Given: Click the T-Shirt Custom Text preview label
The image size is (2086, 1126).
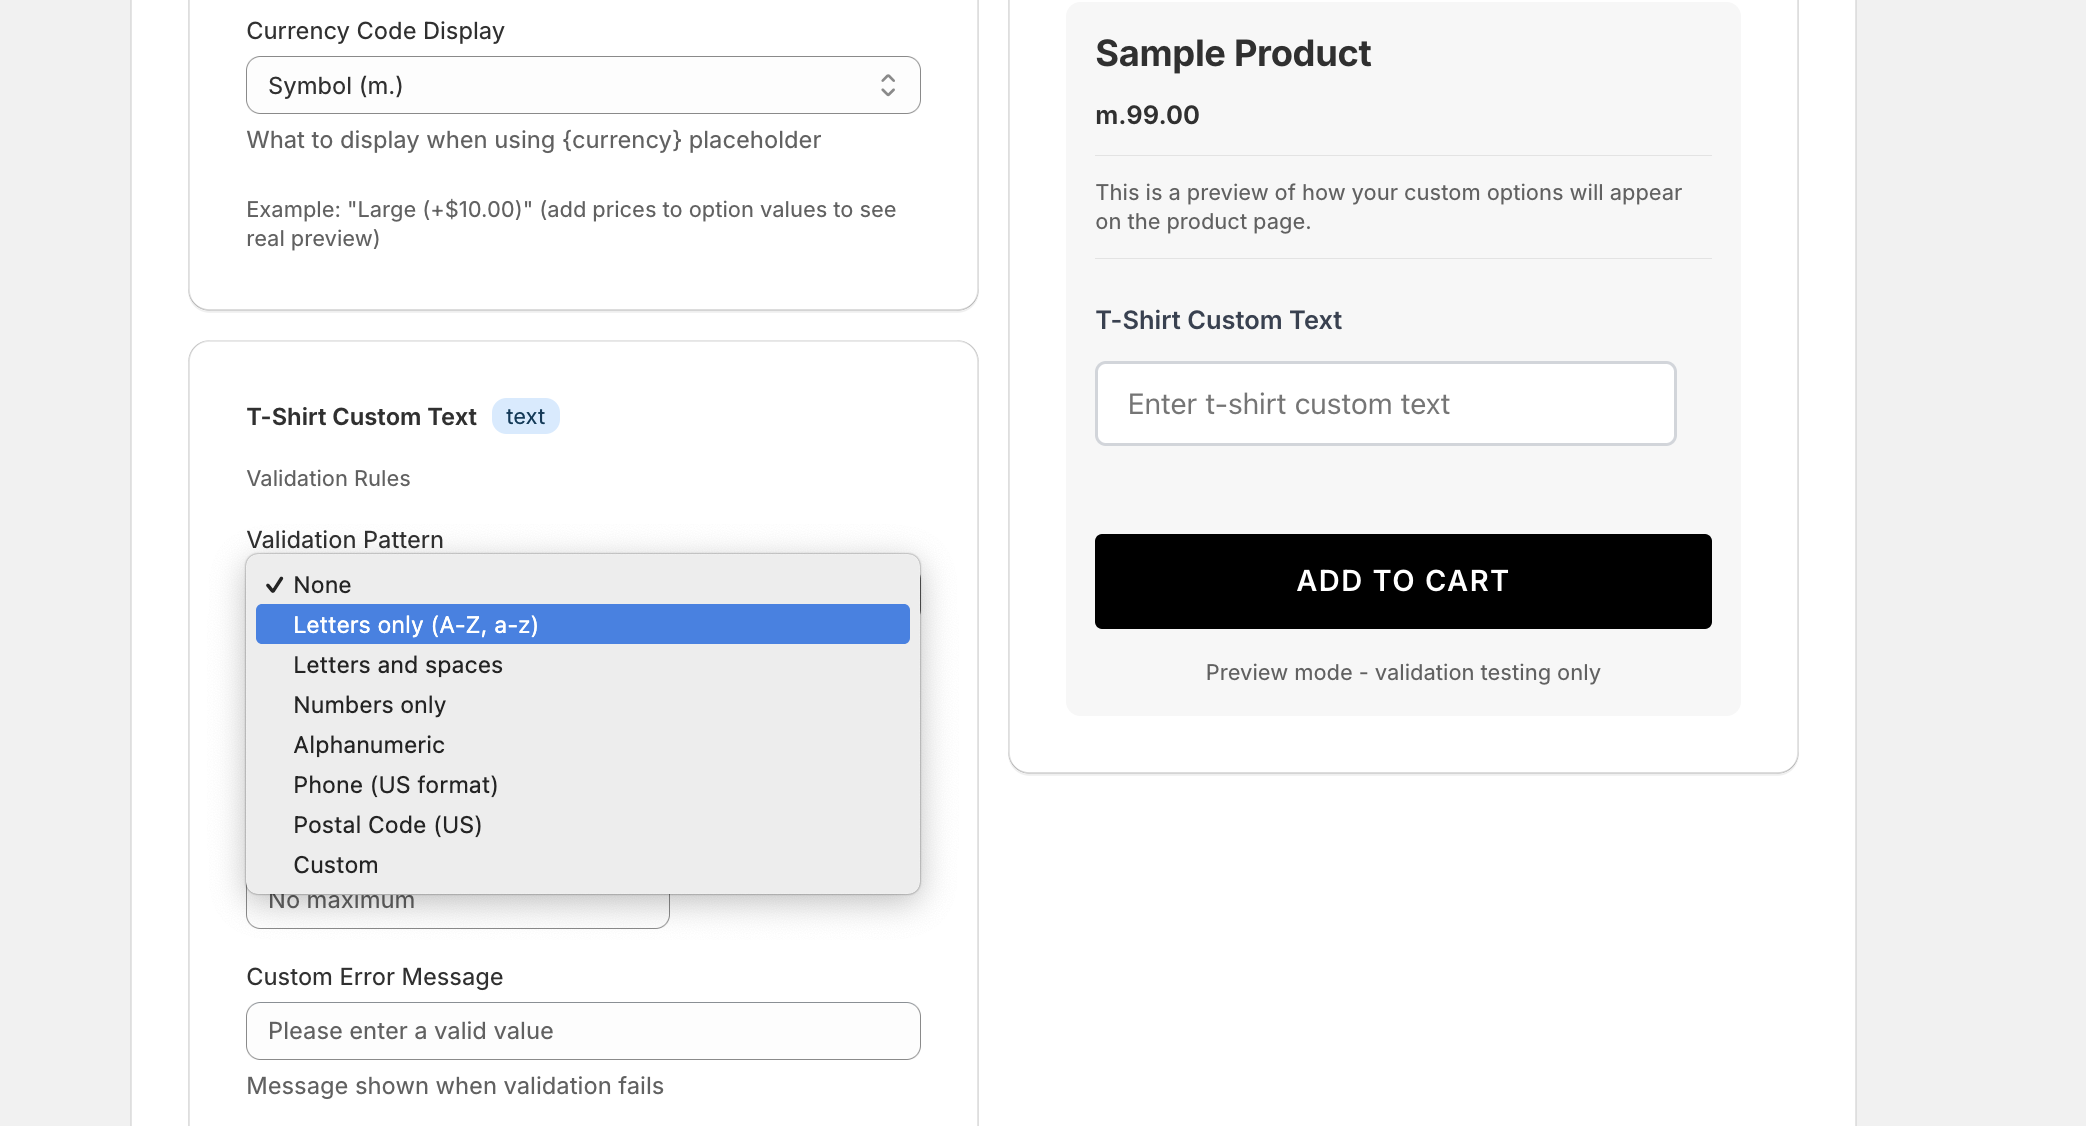Looking at the screenshot, I should coord(1218,320).
